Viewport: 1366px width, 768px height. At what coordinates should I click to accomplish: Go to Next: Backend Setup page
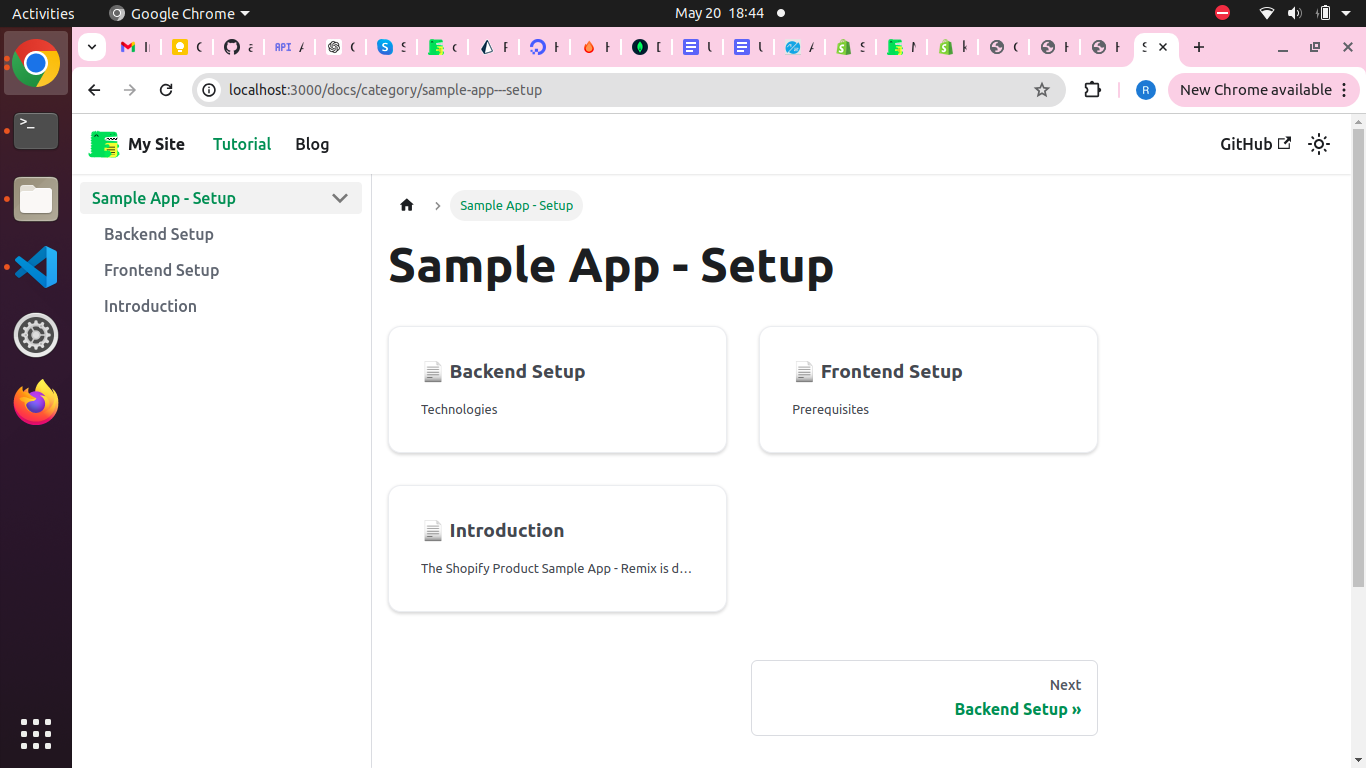coord(924,698)
